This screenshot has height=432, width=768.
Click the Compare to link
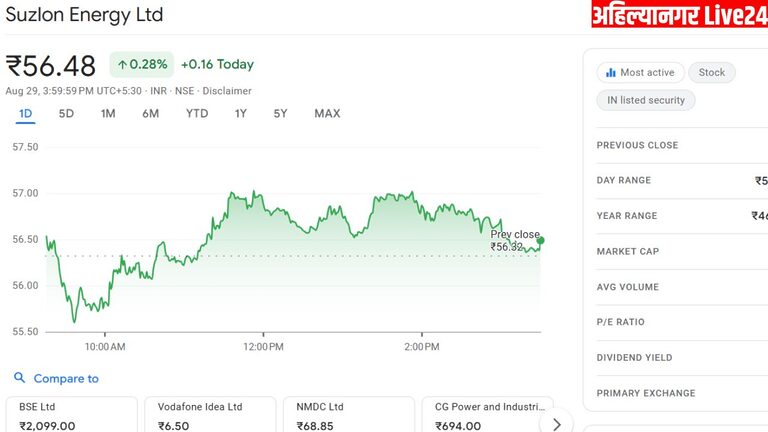(x=66, y=379)
